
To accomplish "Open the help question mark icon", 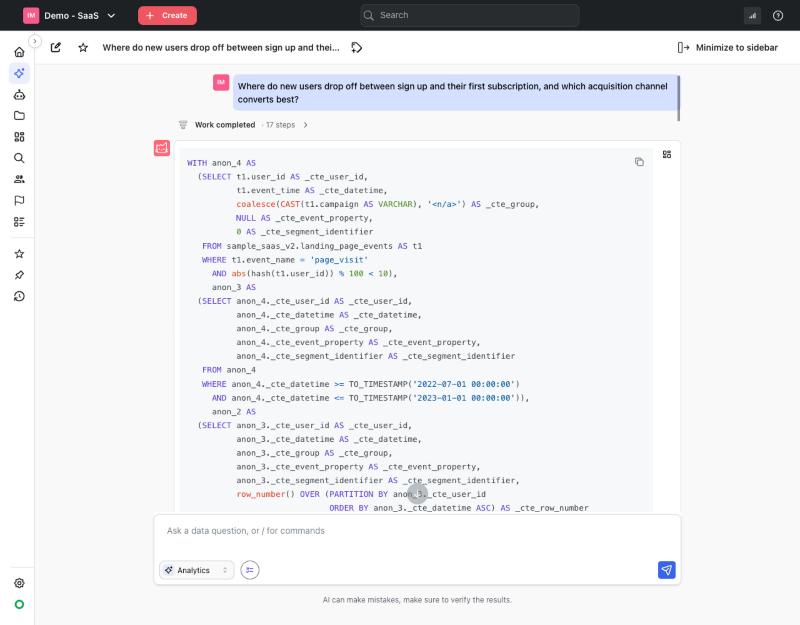I will pyautogui.click(x=778, y=15).
